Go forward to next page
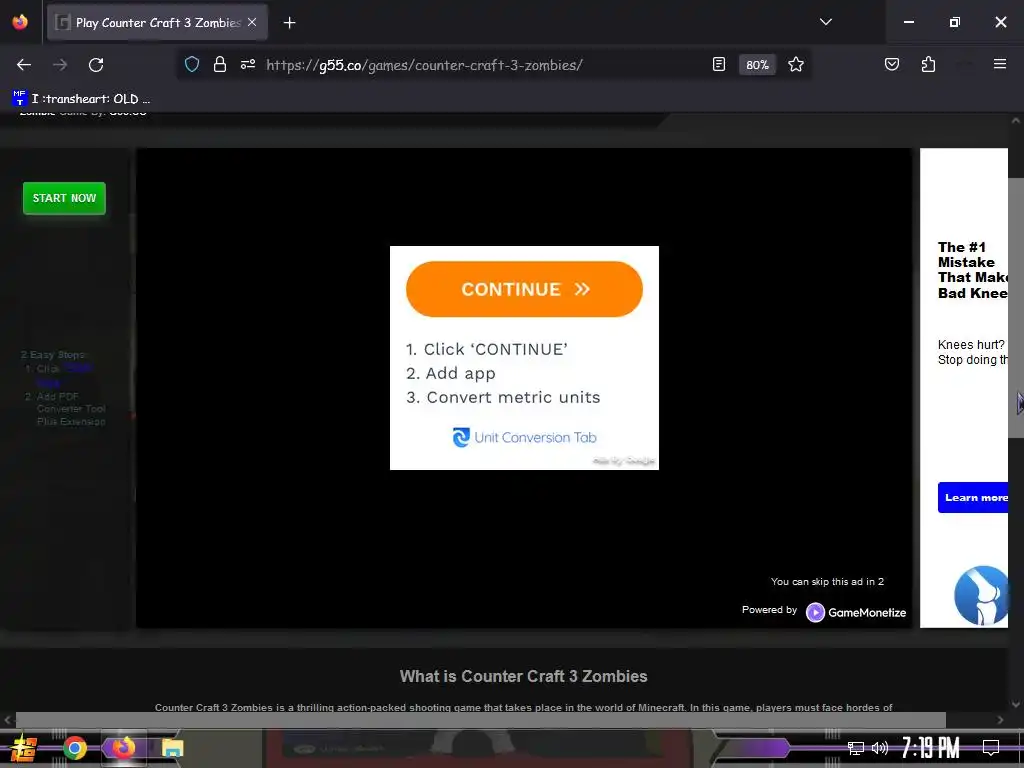1024x768 pixels. [60, 65]
